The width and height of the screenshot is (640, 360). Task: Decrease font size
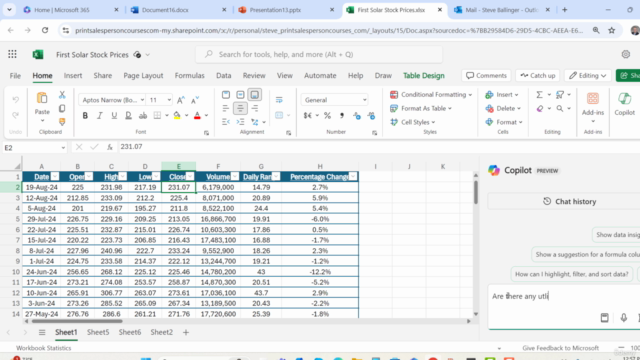tap(195, 100)
